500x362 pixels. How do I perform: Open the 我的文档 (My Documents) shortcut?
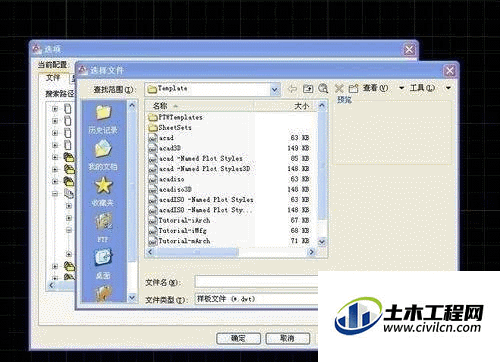tap(103, 156)
